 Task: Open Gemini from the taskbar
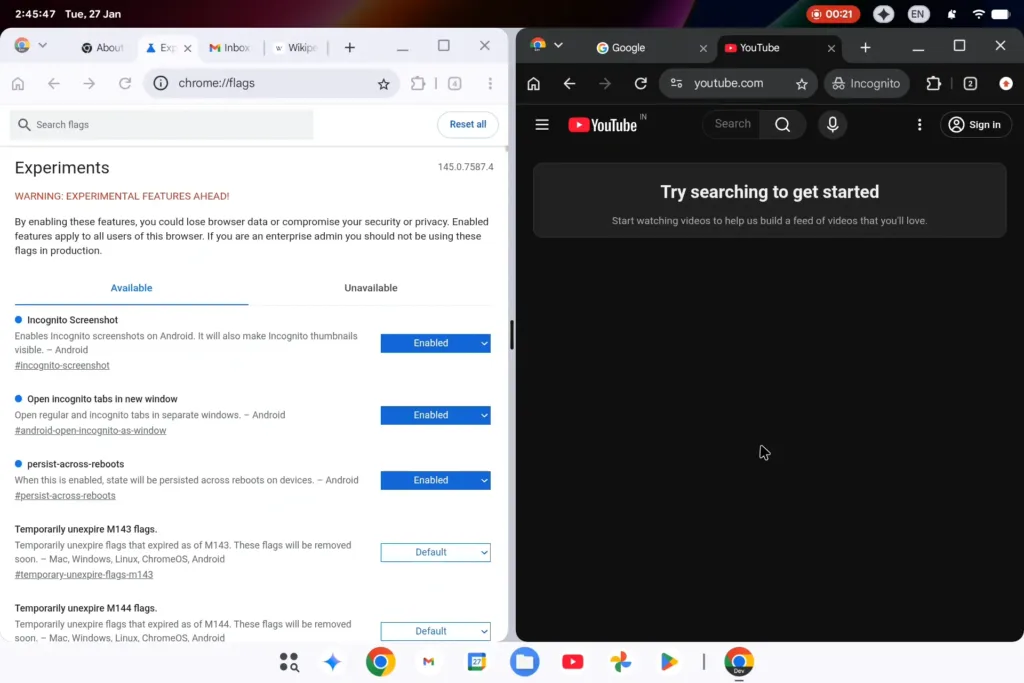(332, 661)
